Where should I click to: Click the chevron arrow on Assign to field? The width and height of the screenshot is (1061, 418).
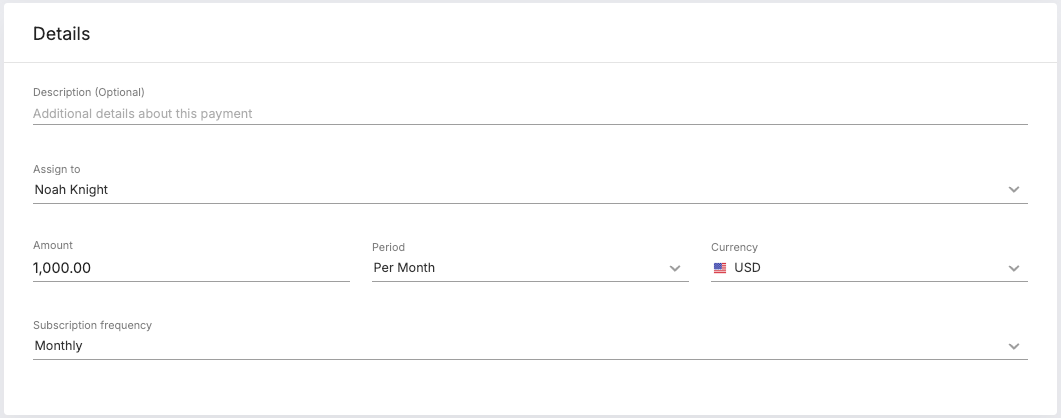pos(1014,189)
